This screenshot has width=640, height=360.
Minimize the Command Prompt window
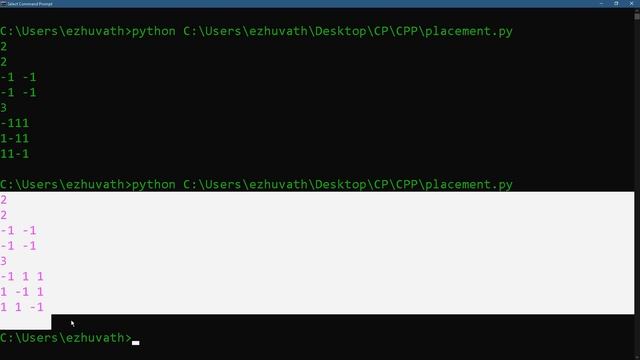coord(601,4)
